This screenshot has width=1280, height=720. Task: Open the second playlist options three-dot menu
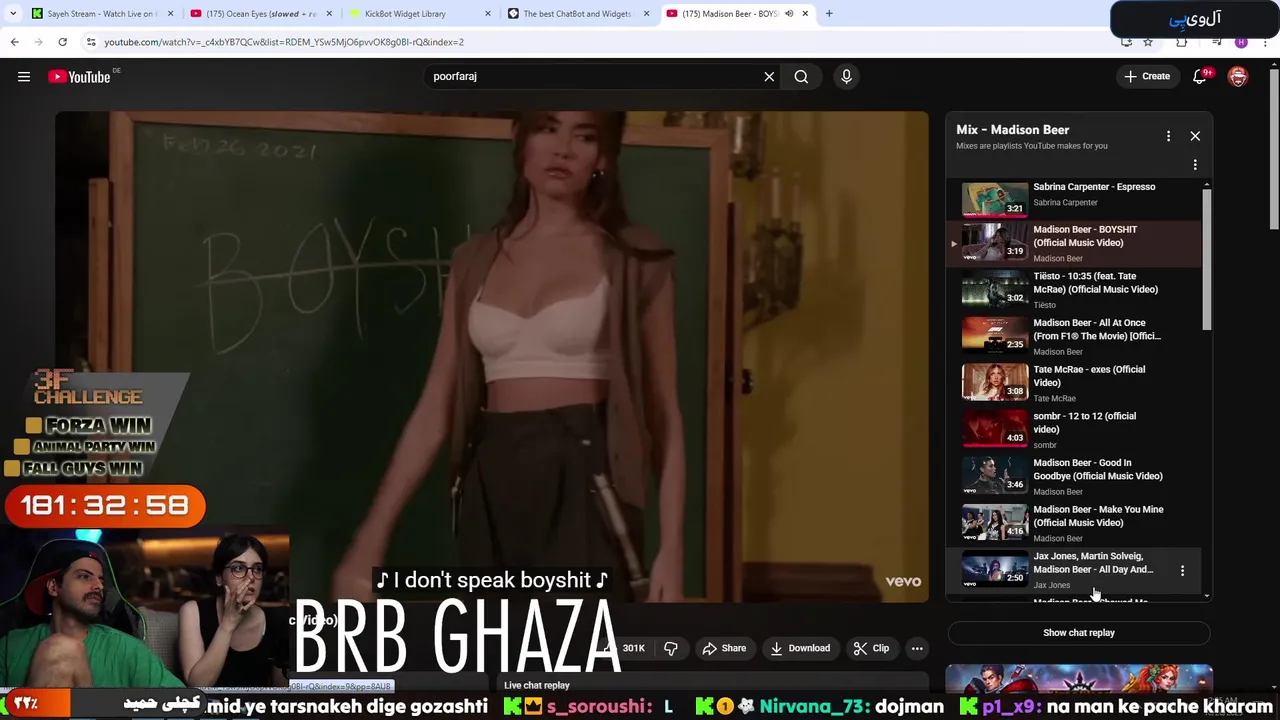[1195, 165]
